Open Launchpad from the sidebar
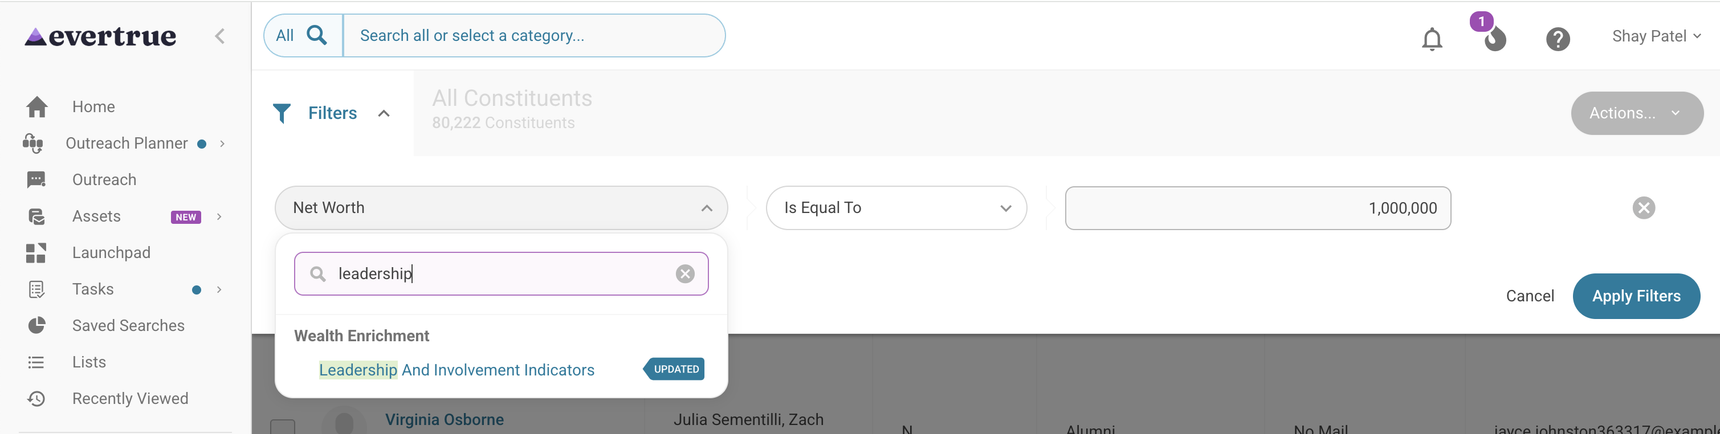The width and height of the screenshot is (1720, 434). click(x=111, y=253)
